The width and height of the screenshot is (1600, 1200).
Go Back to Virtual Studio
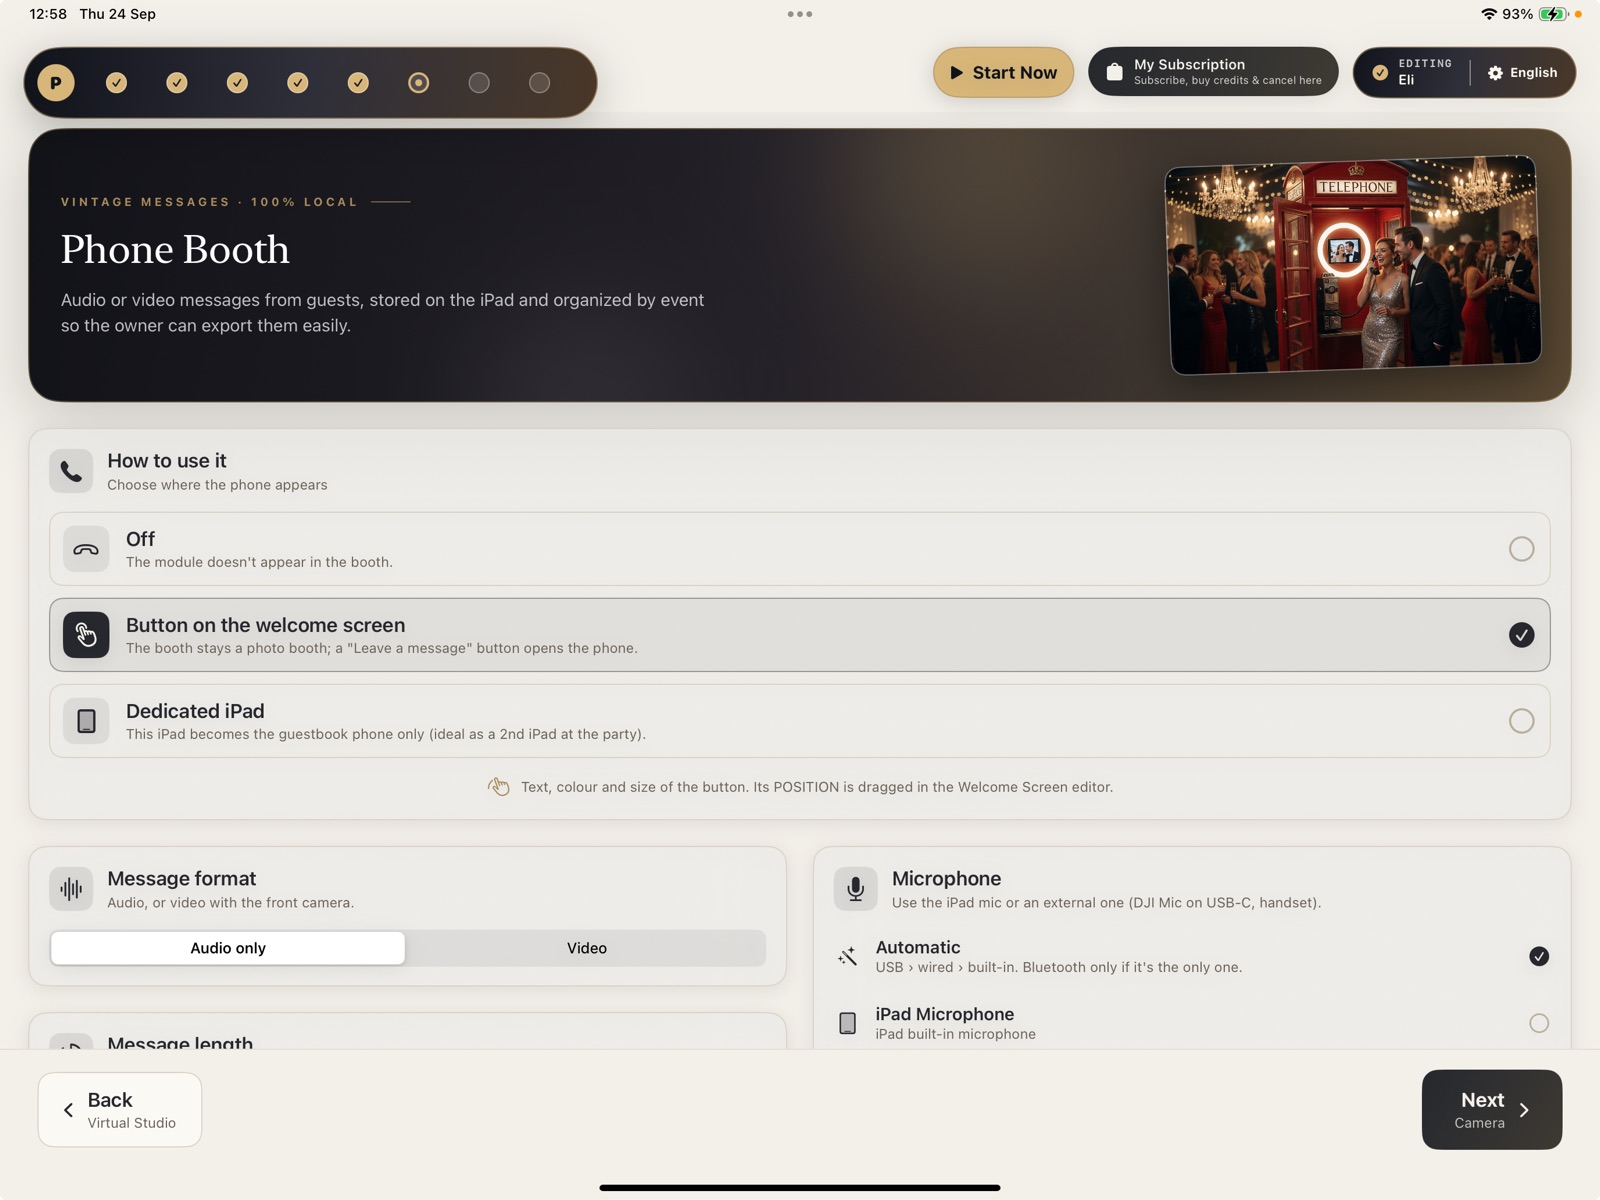[120, 1110]
